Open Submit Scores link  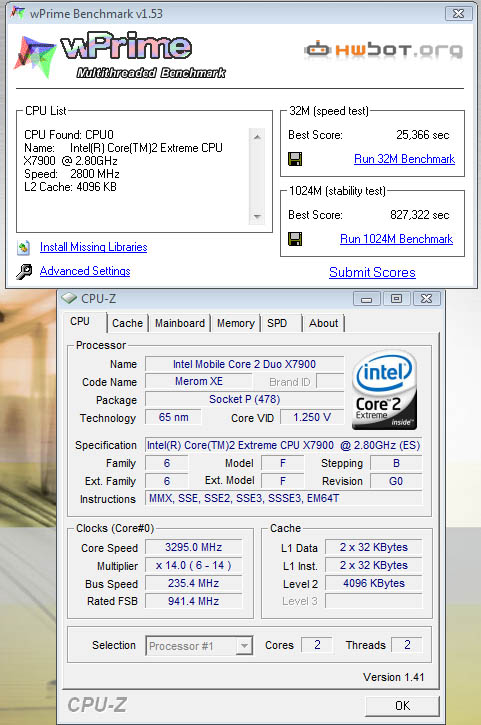point(372,272)
